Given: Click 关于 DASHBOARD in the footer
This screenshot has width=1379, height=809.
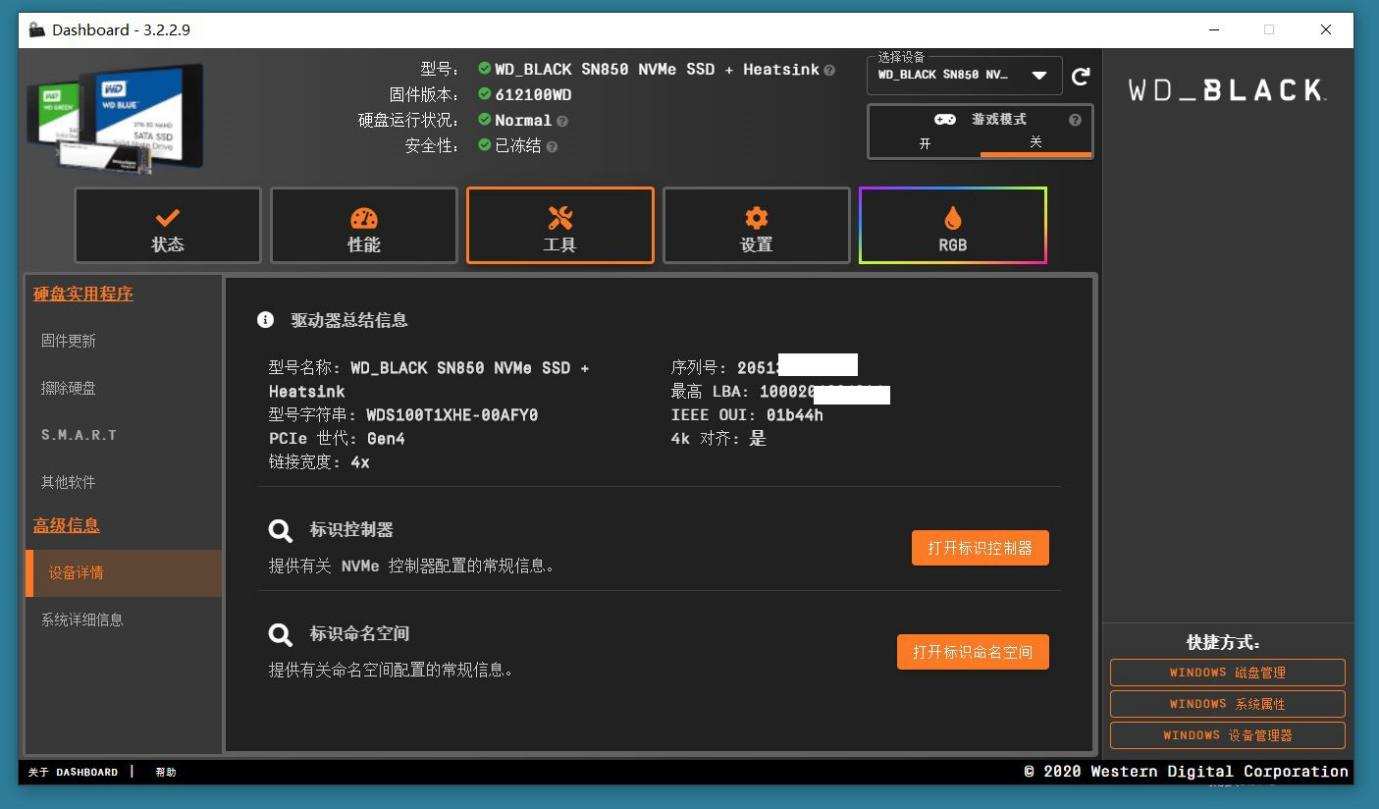Looking at the screenshot, I should tap(73, 772).
